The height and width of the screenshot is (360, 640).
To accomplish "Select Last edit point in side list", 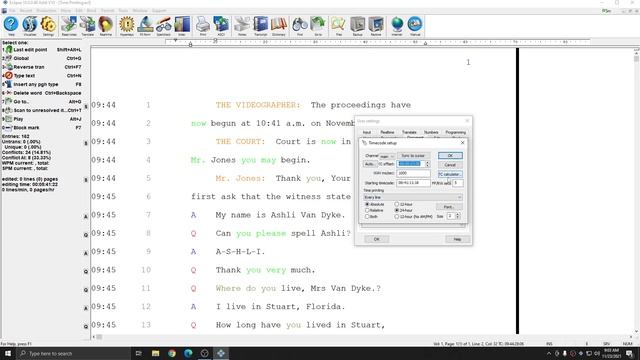I will click(42, 49).
